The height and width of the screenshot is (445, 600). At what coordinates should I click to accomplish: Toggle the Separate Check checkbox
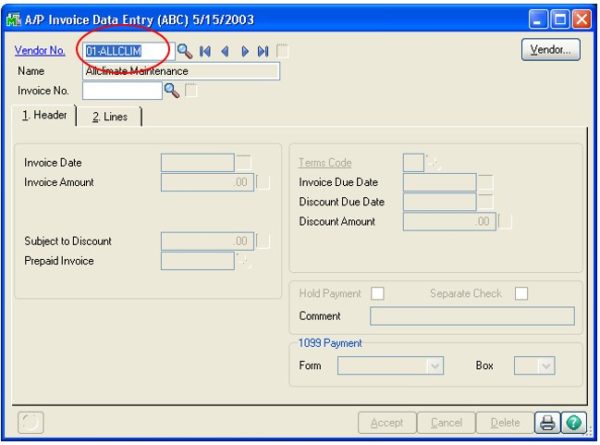pos(521,293)
